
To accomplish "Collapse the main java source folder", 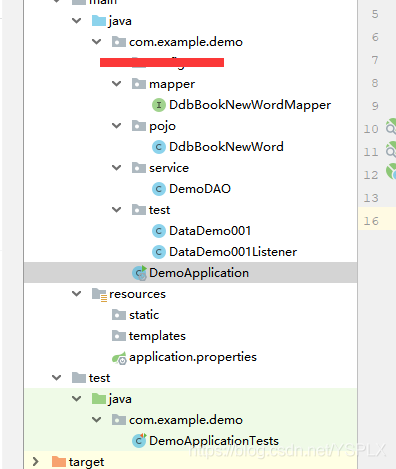I will click(77, 21).
